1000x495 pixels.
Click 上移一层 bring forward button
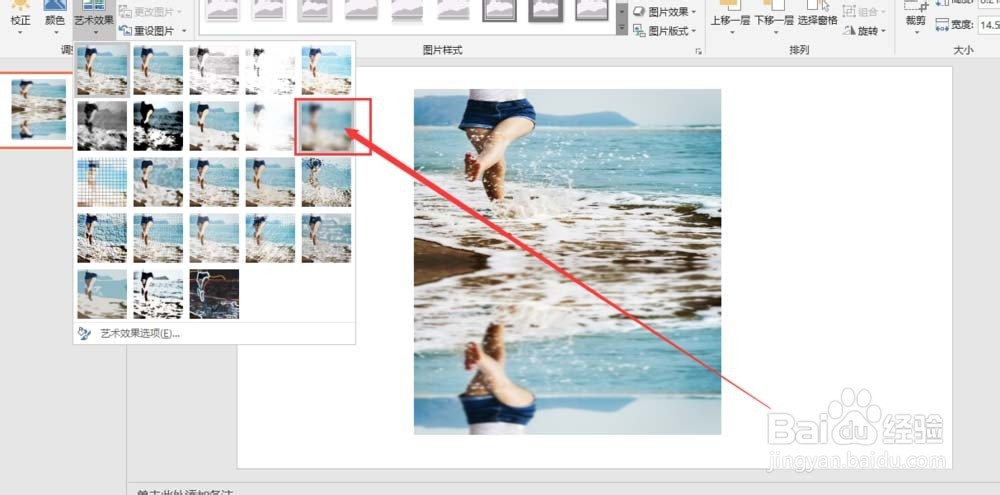[731, 17]
